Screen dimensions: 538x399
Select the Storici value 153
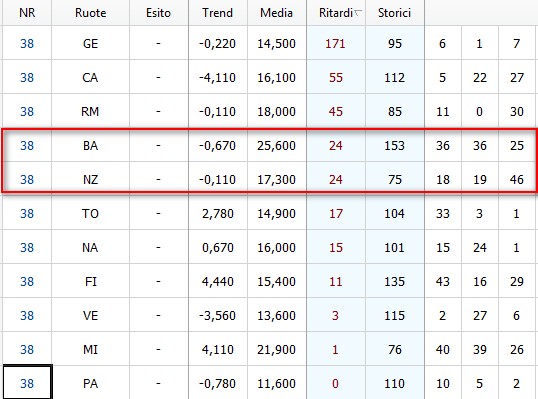[395, 145]
